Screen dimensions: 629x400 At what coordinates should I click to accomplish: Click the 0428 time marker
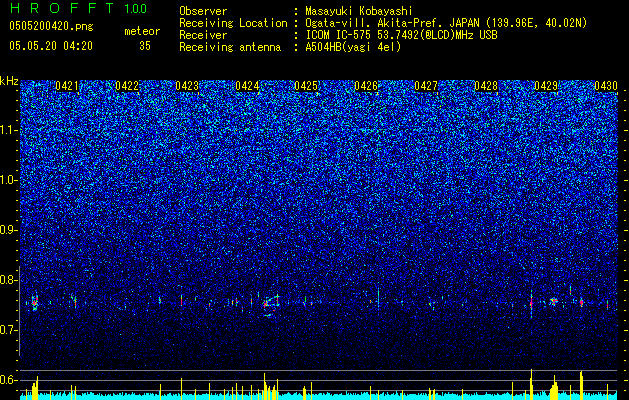pos(486,86)
